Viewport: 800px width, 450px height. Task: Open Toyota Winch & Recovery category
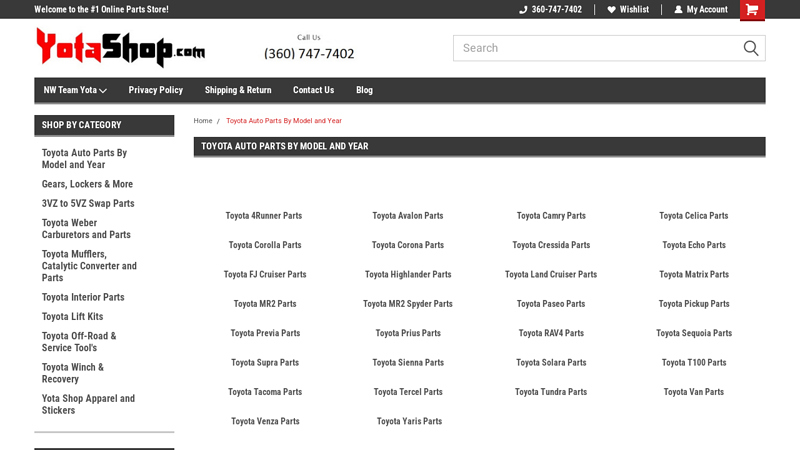(72, 373)
